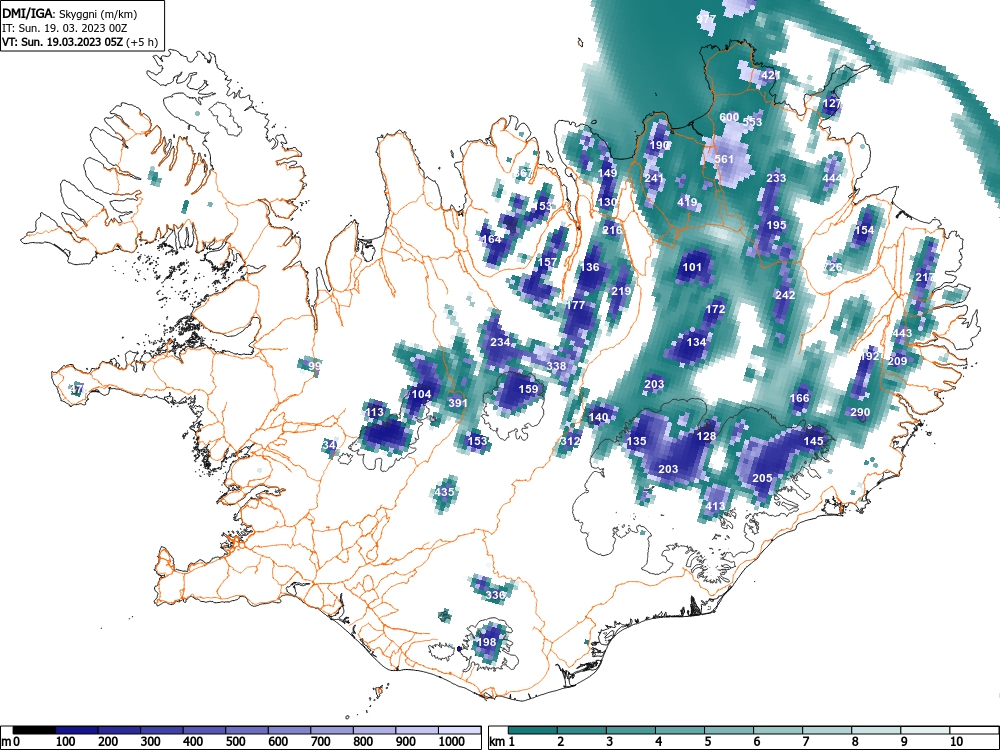Click the visibility value 177
The image size is (1000, 750).
point(575,305)
